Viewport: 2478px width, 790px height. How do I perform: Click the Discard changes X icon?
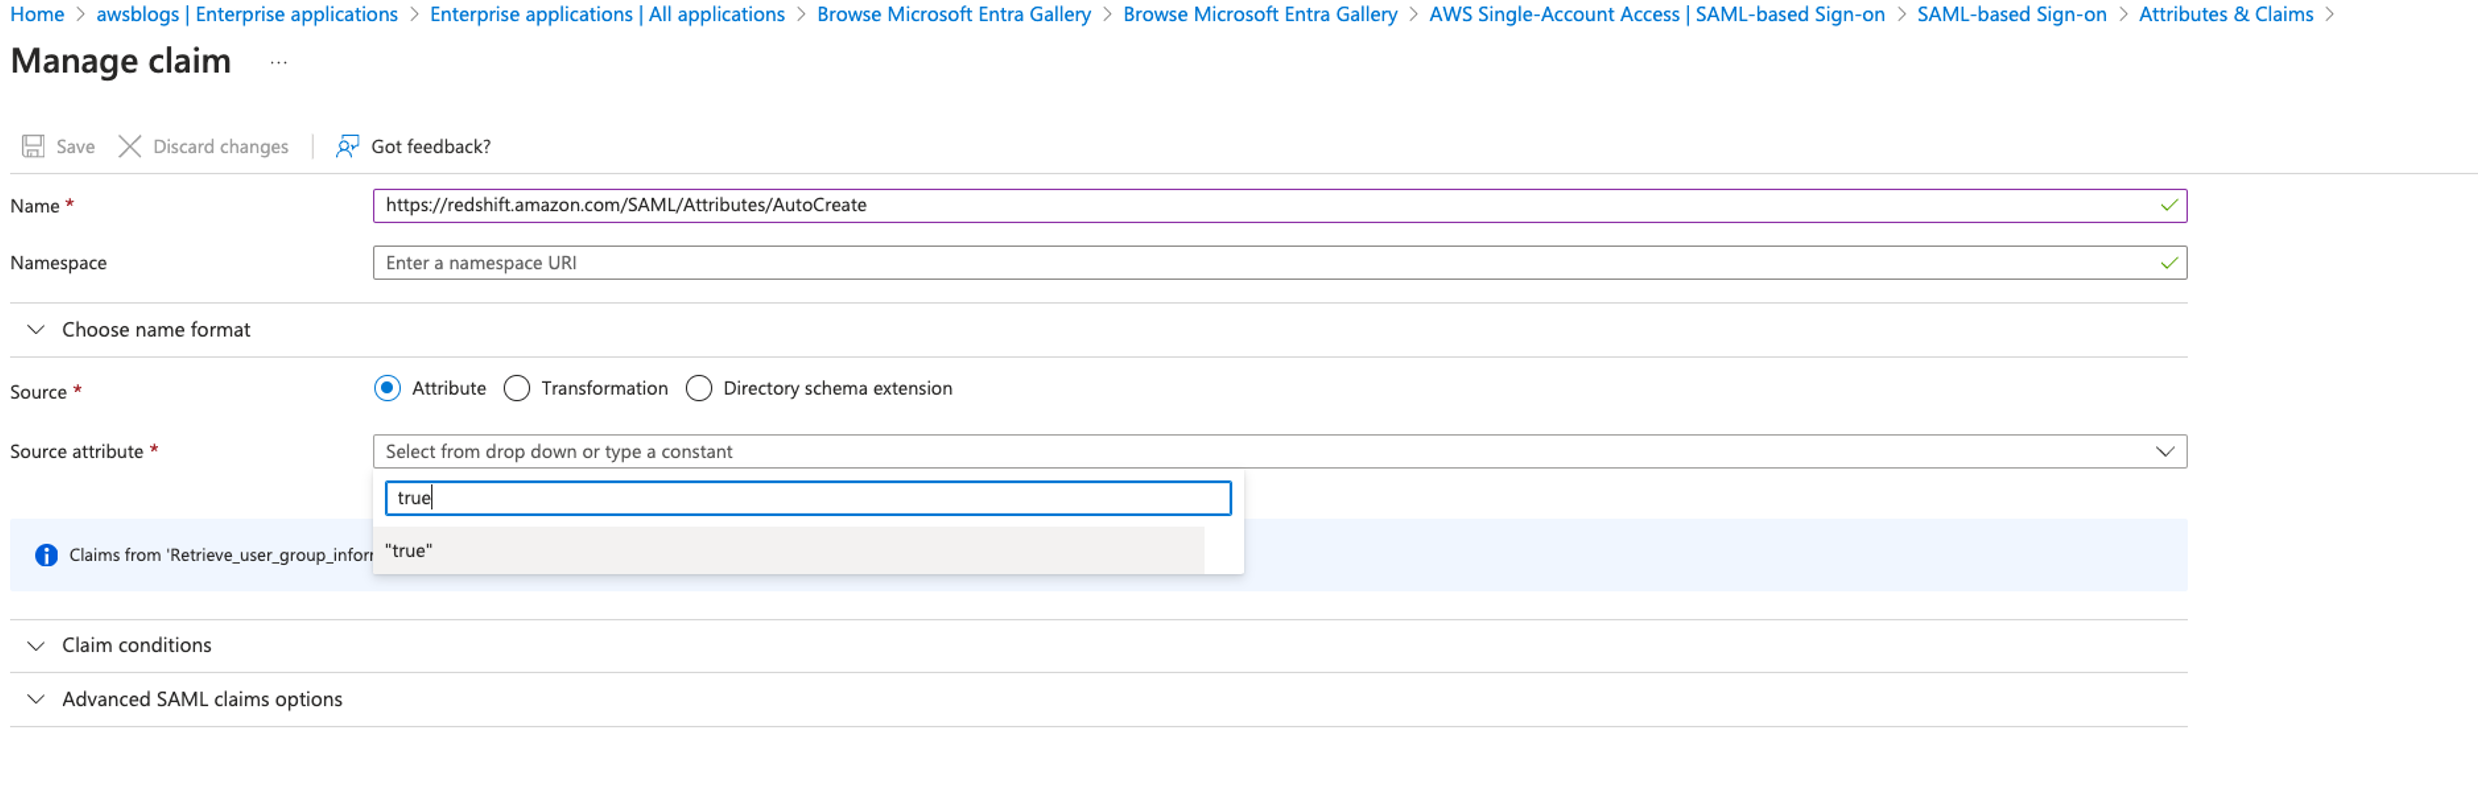point(130,146)
